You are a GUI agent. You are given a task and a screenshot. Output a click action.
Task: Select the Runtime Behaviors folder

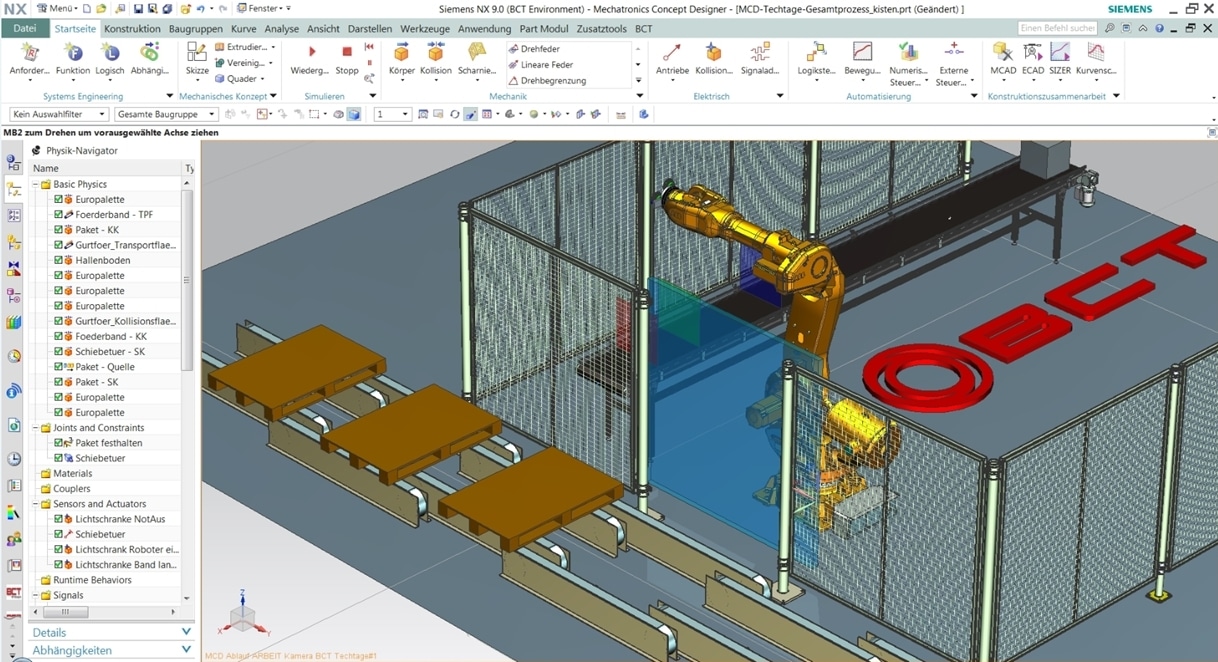pyautogui.click(x=92, y=580)
